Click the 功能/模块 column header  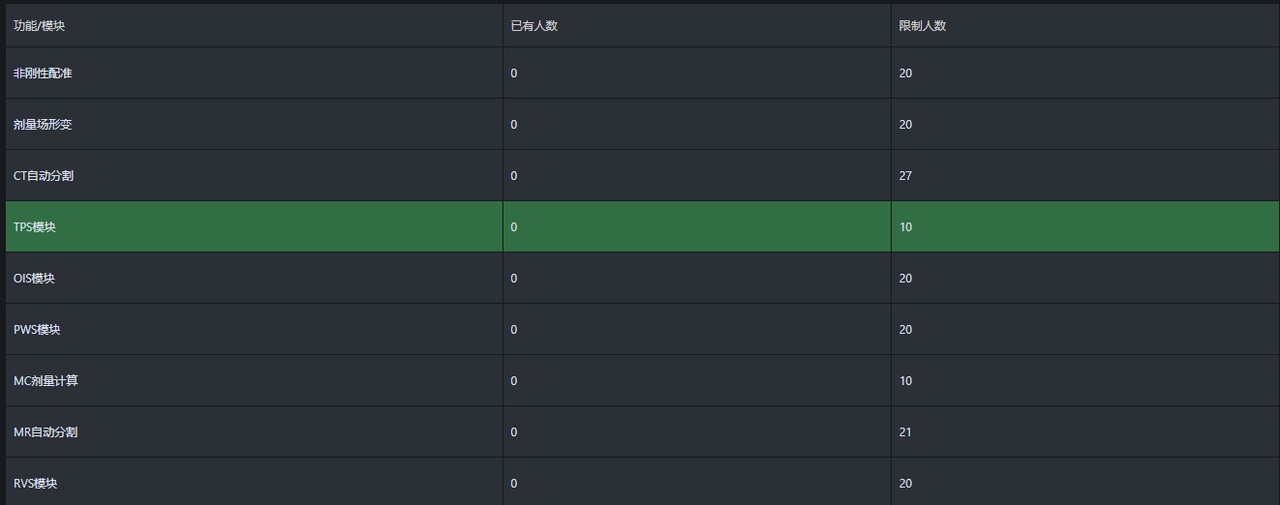coord(39,26)
